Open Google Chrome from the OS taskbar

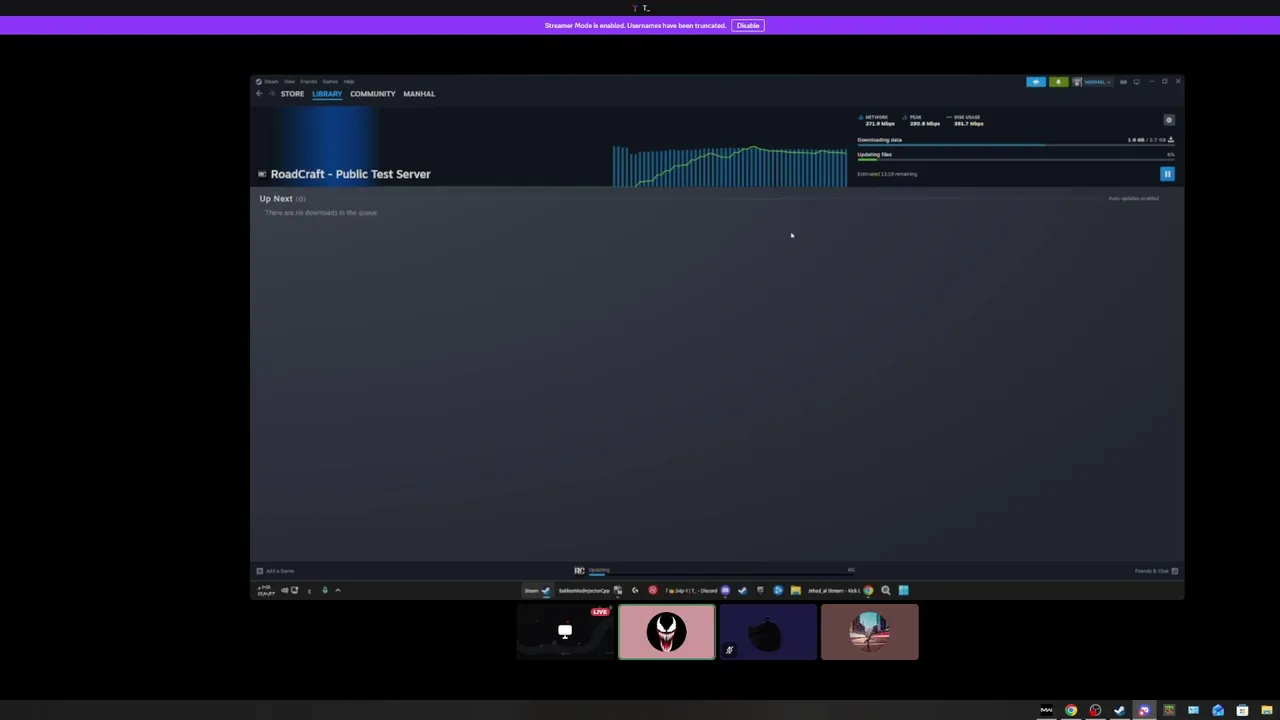point(1071,711)
